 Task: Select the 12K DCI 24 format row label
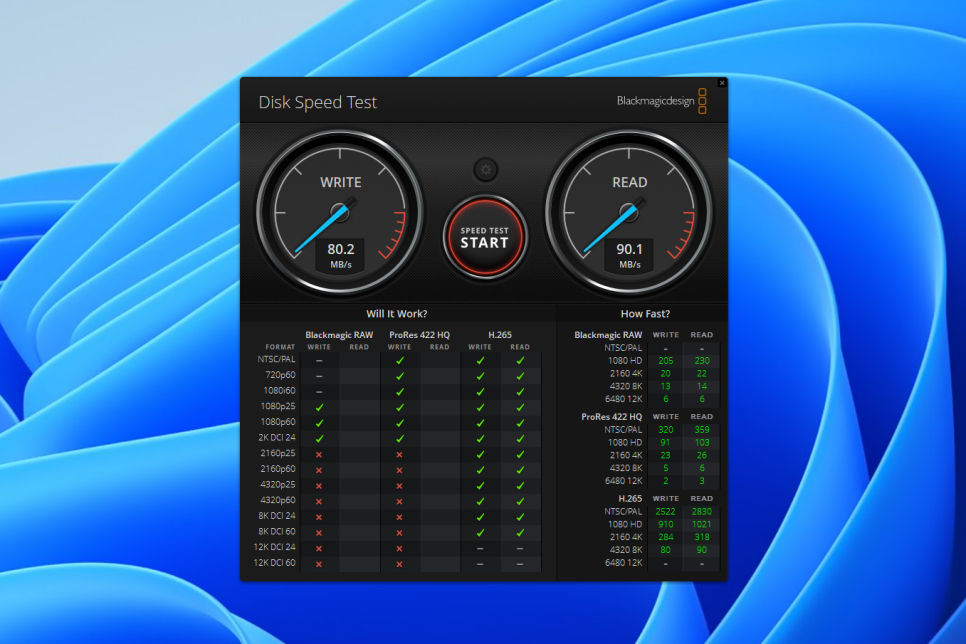pos(275,548)
